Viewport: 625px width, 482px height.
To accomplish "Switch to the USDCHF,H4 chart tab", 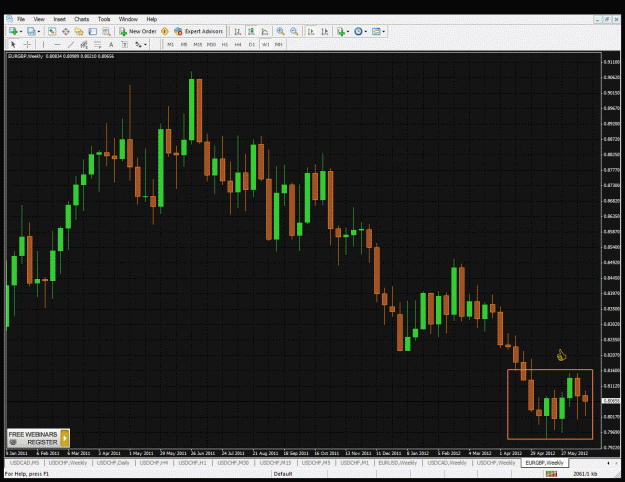I will tap(154, 463).
